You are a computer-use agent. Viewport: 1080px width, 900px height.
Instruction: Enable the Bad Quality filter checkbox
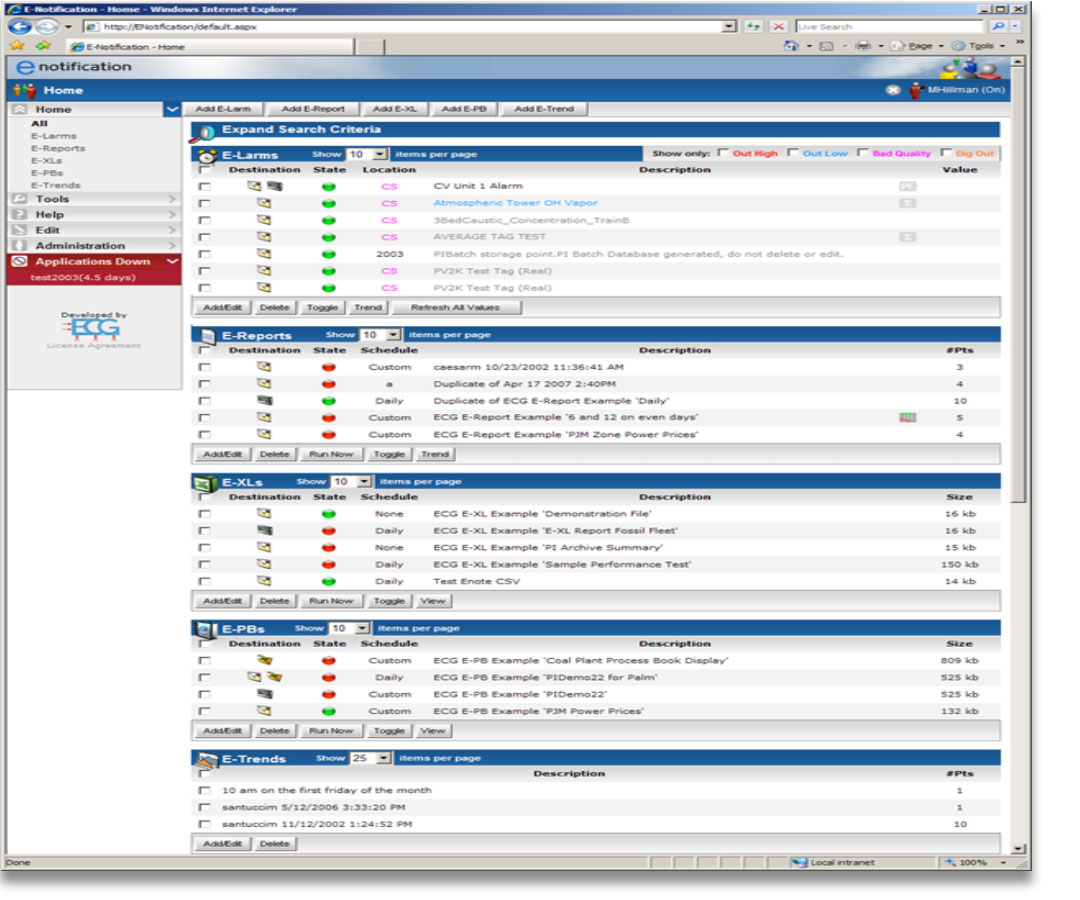[x=863, y=154]
